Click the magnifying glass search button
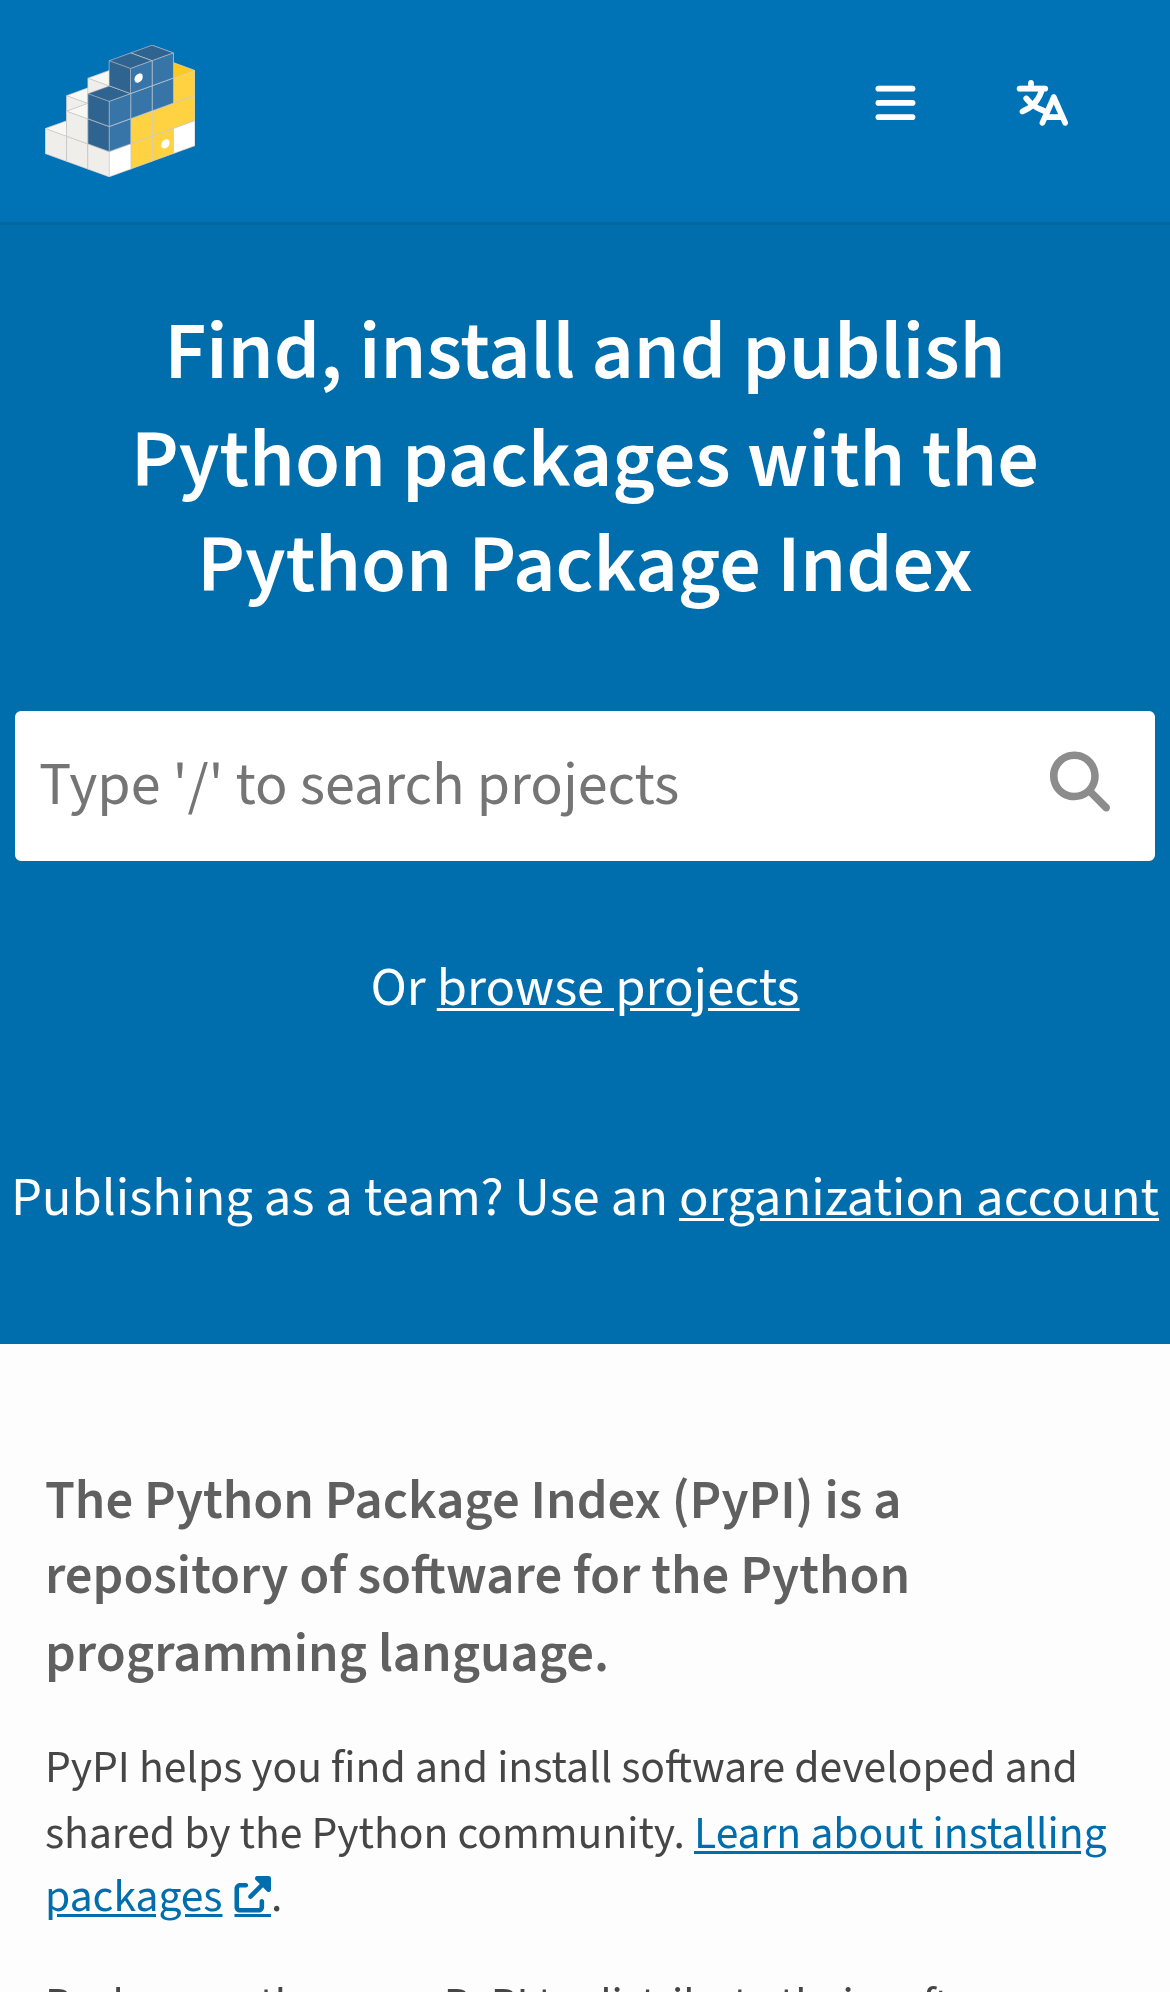This screenshot has height=1992, width=1170. 1080,783
